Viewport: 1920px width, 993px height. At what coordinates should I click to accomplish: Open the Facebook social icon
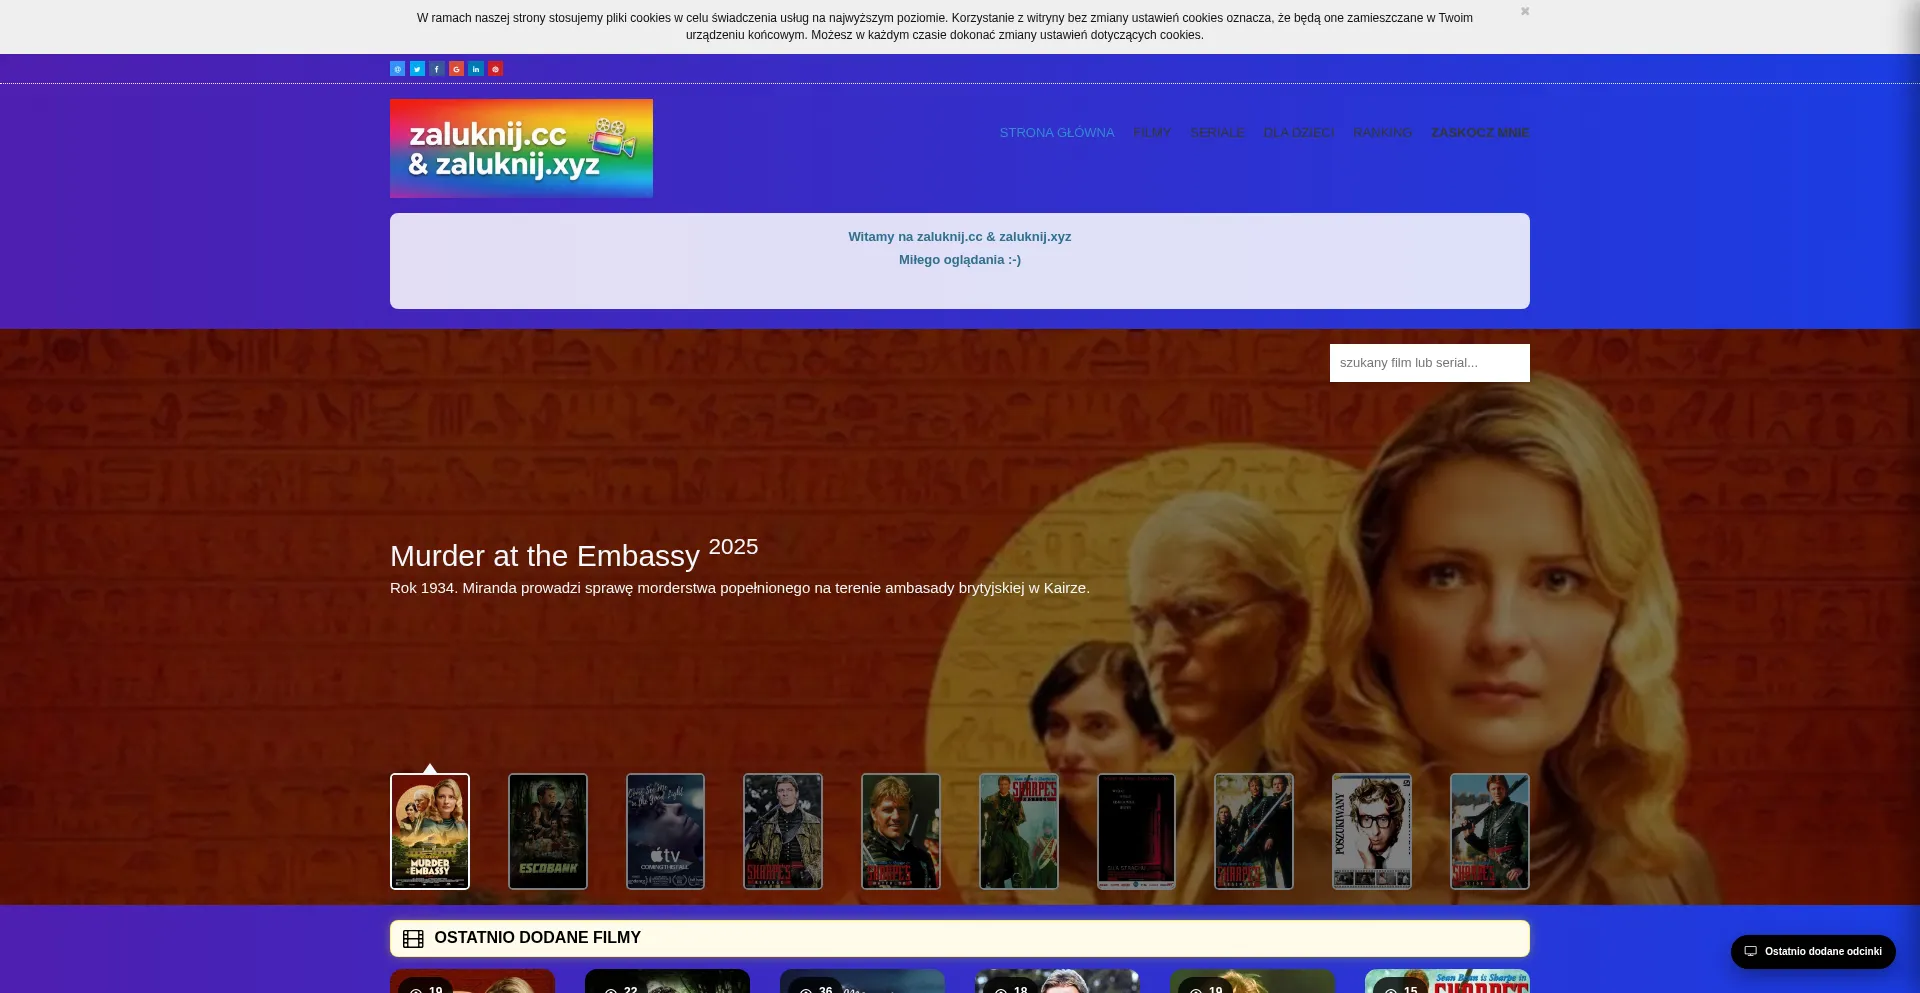point(437,69)
